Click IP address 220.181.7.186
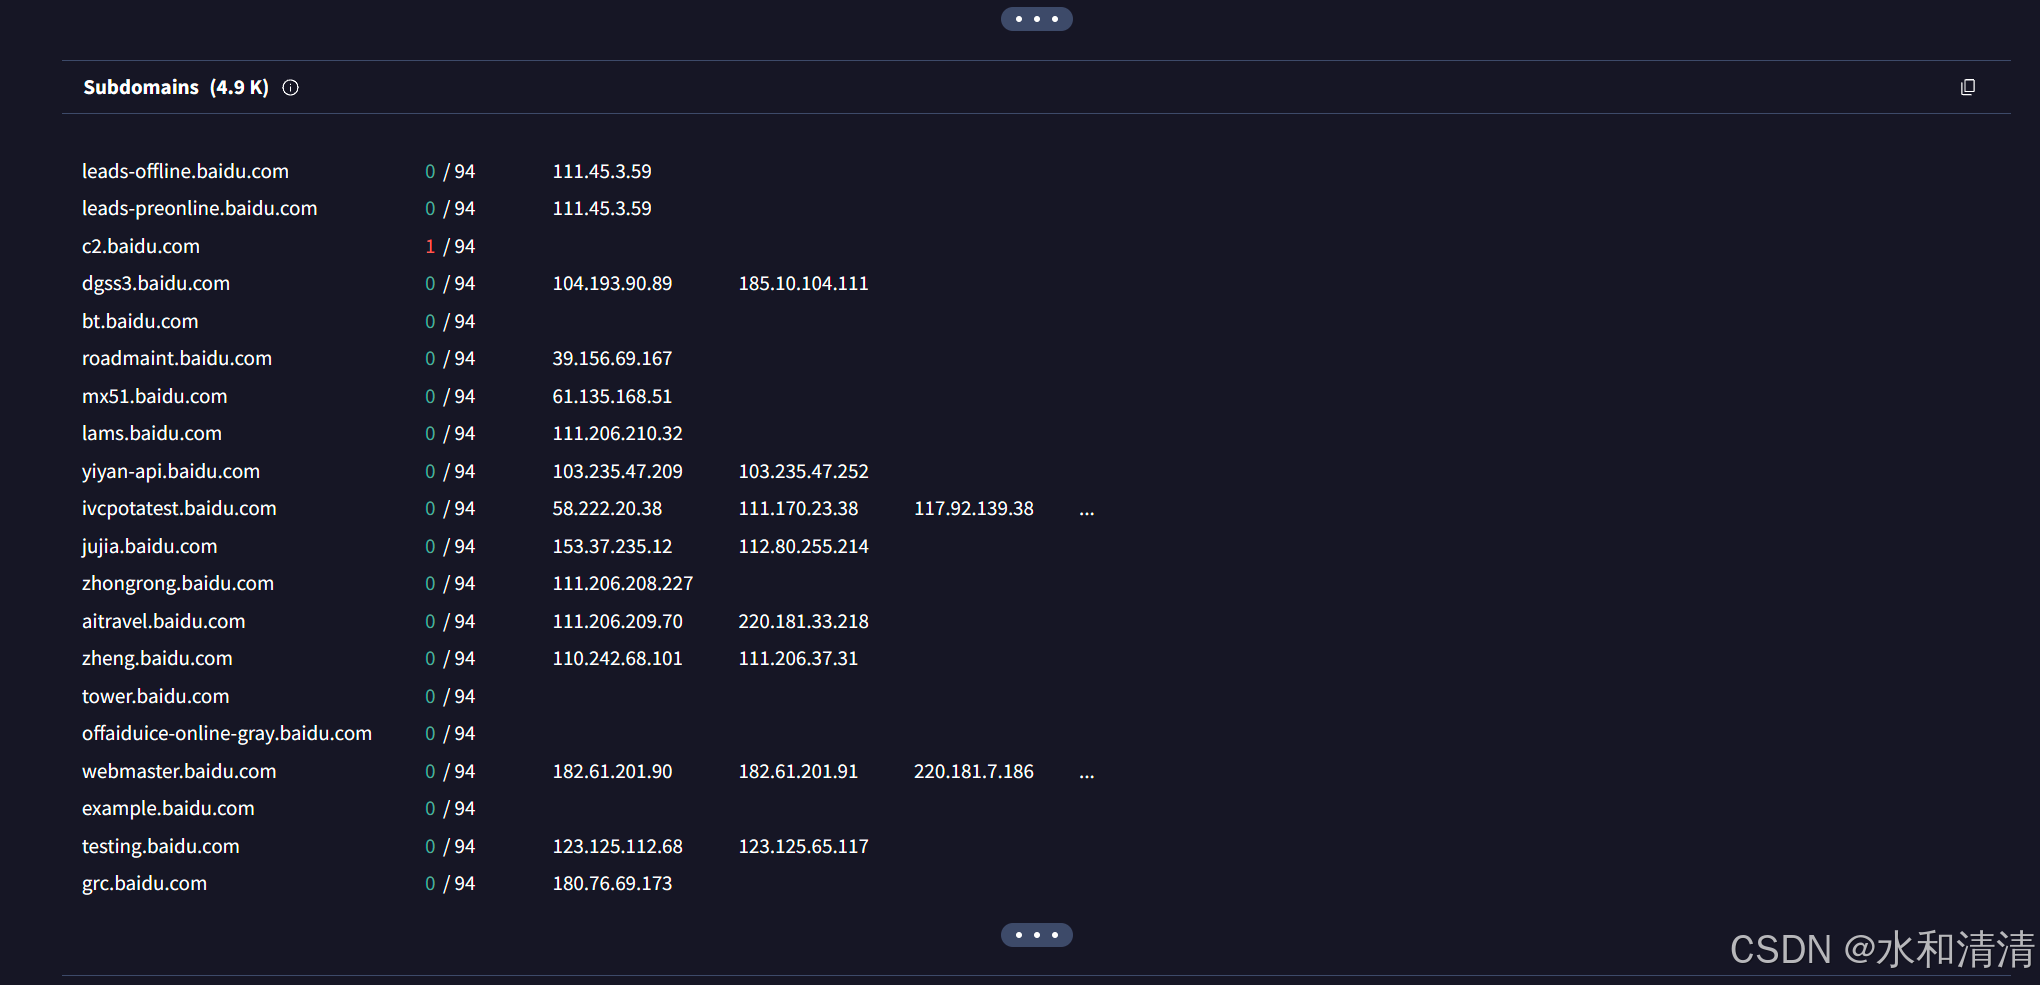 coord(974,771)
